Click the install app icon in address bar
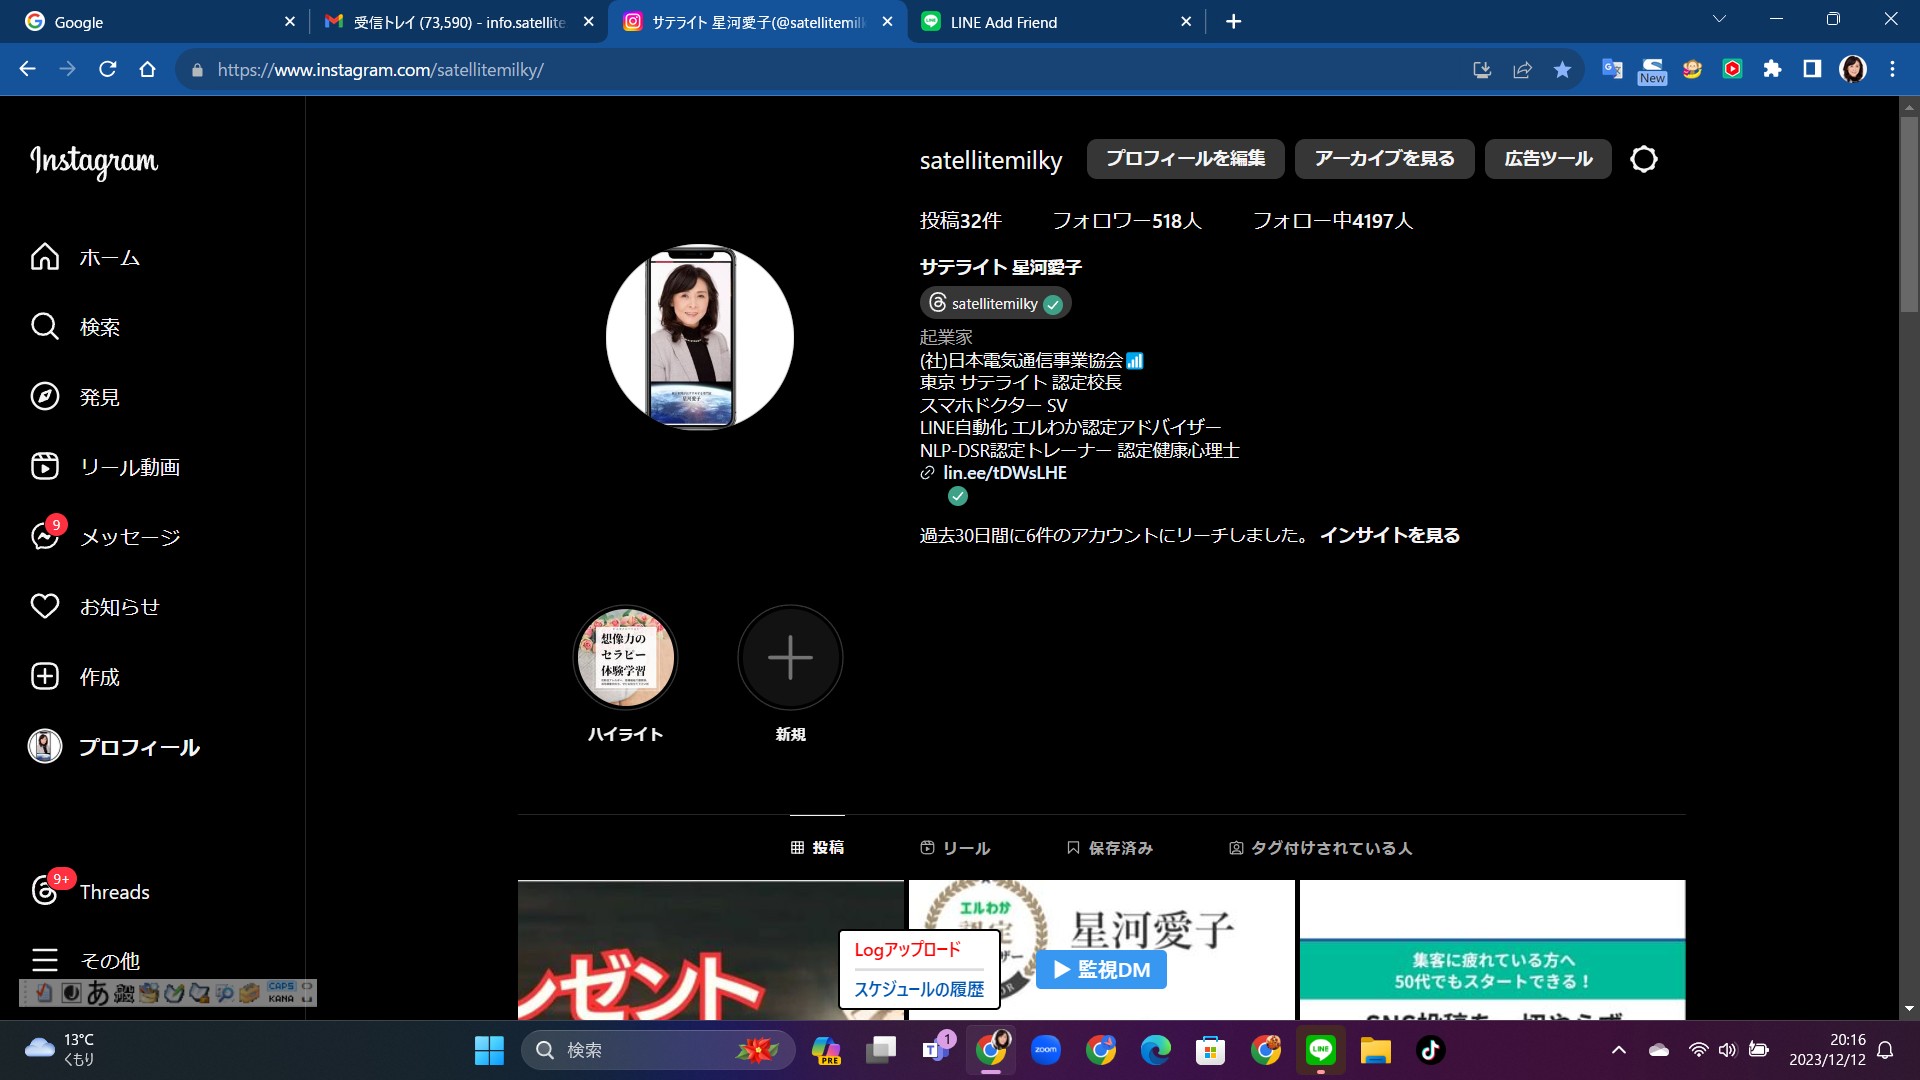Screen dimensions: 1920x1080 coord(1482,69)
